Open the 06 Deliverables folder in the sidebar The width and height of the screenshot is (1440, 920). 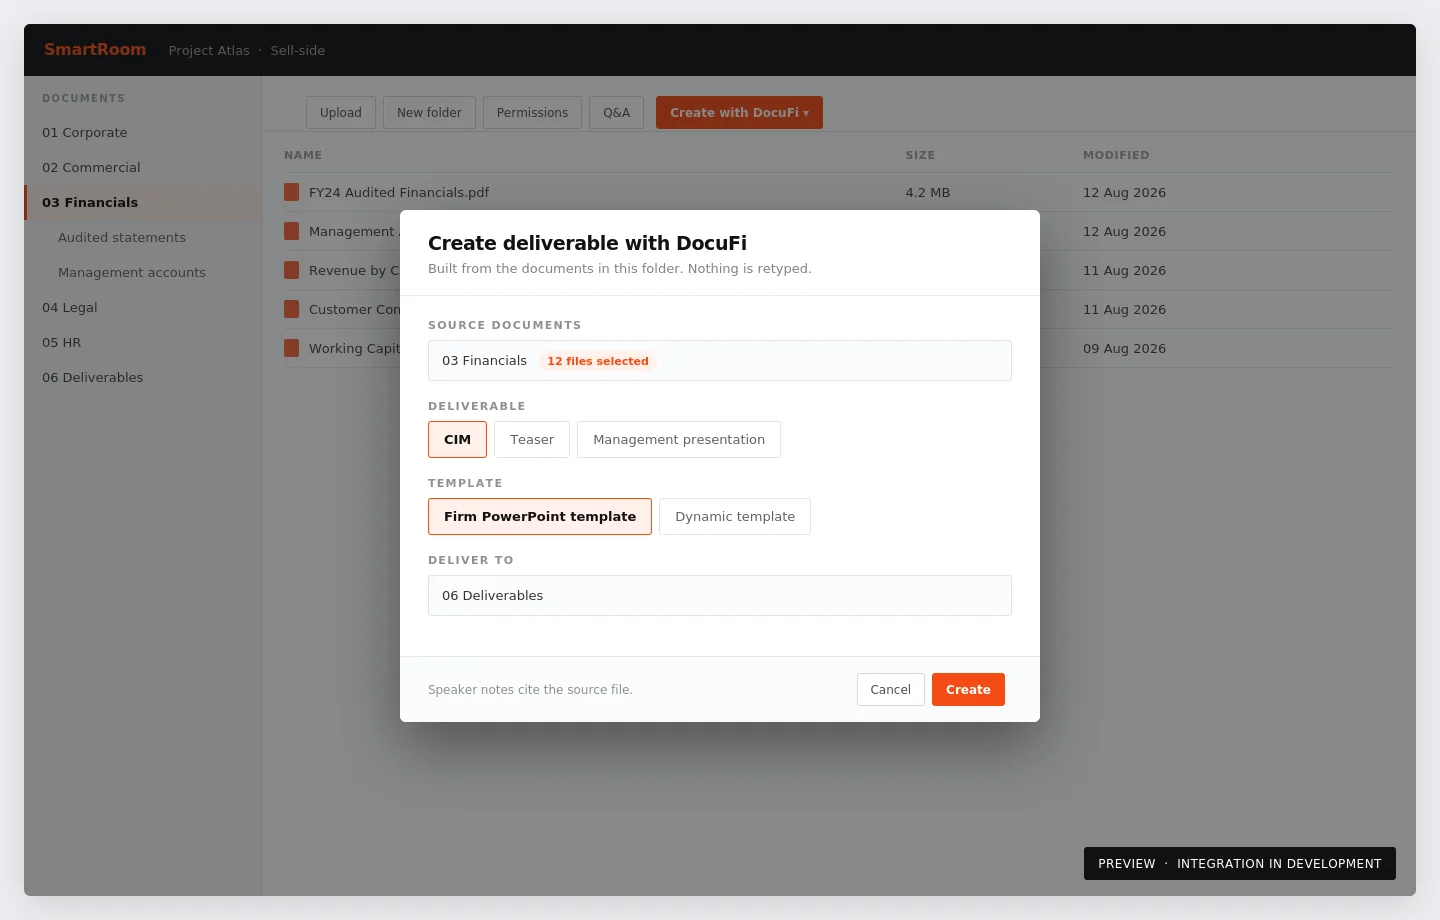point(142,378)
